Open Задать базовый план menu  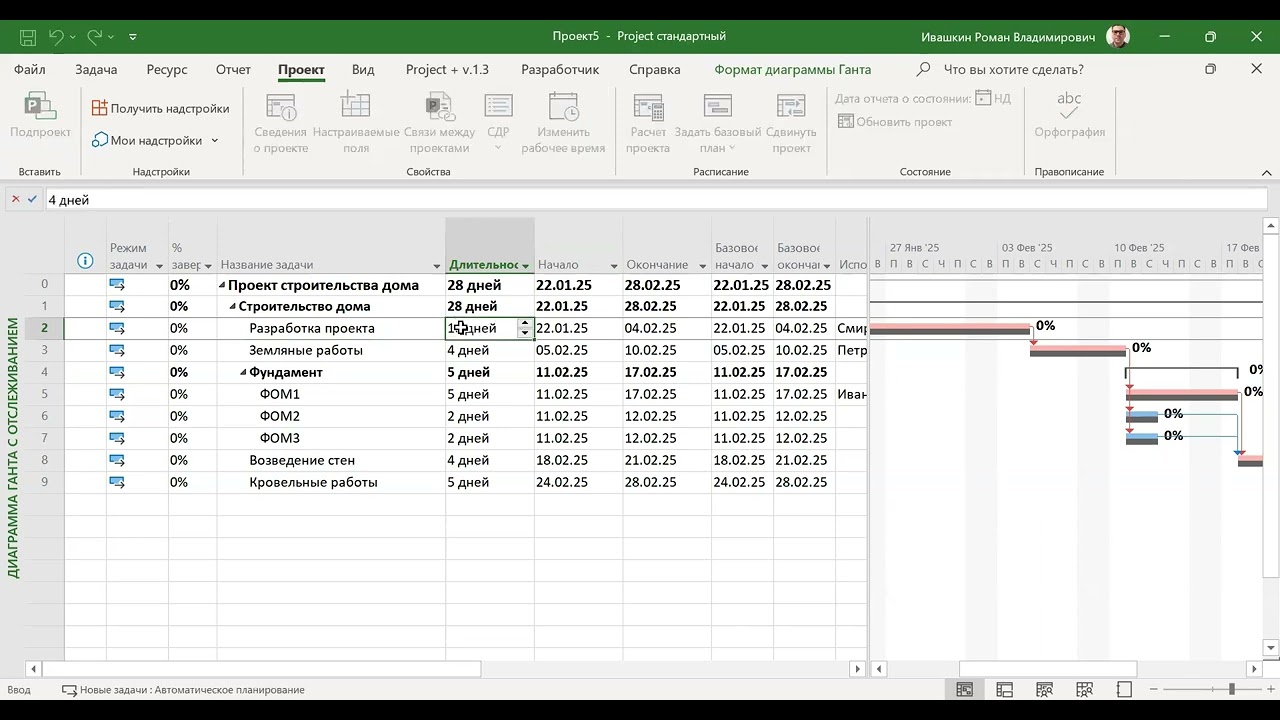pos(717,124)
